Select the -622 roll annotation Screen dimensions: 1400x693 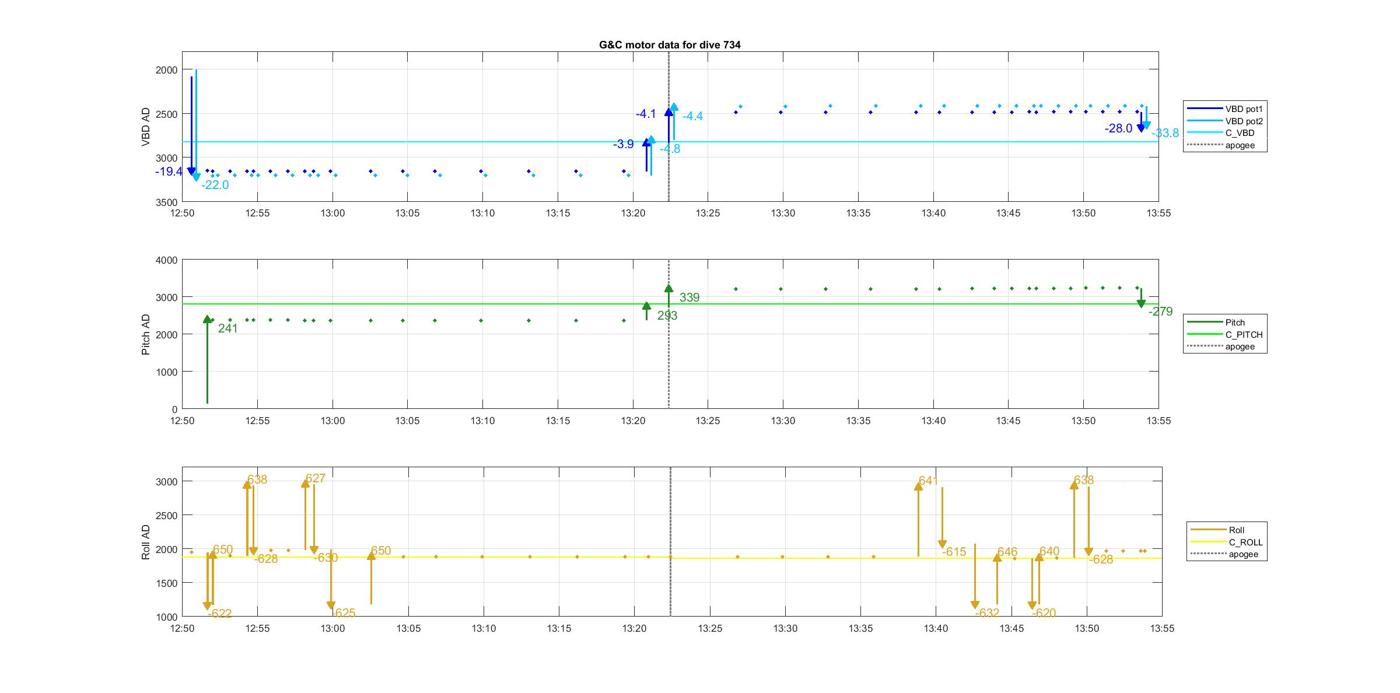tap(220, 614)
